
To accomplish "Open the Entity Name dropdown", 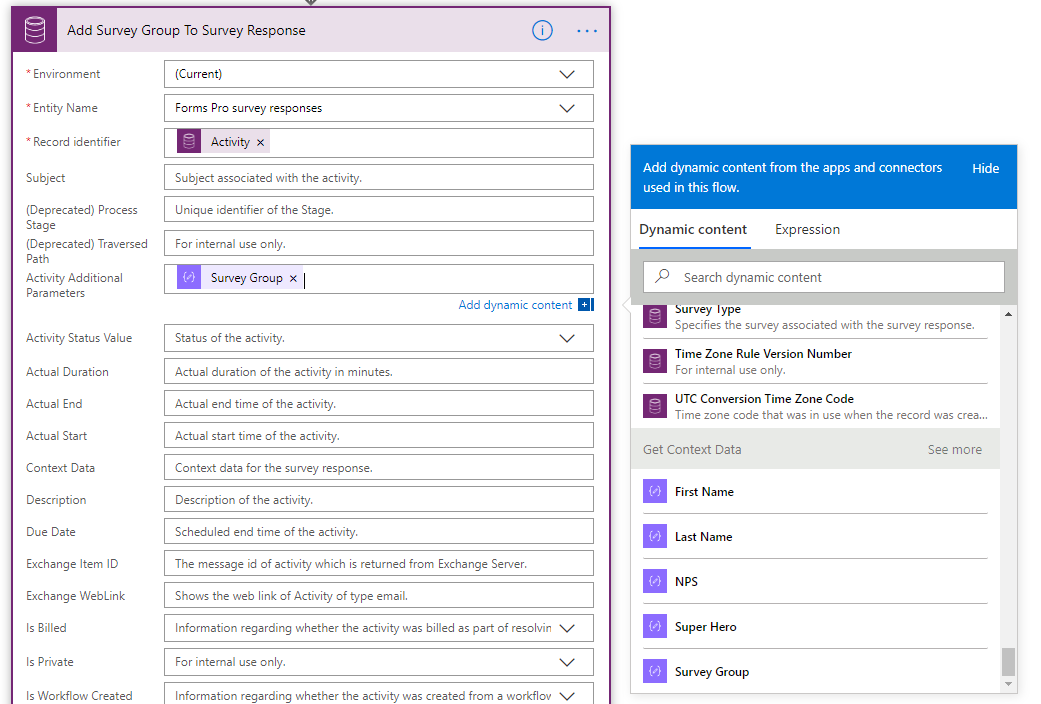I will [x=567, y=107].
